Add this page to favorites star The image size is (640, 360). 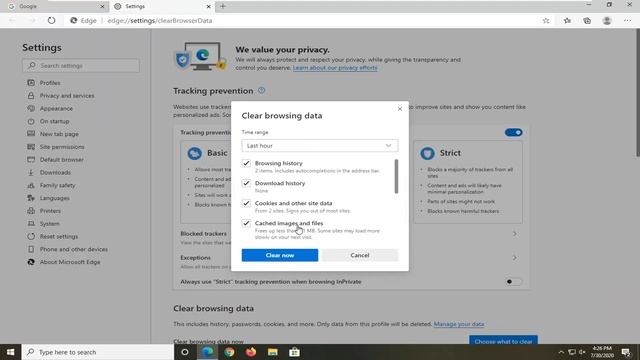point(546,20)
